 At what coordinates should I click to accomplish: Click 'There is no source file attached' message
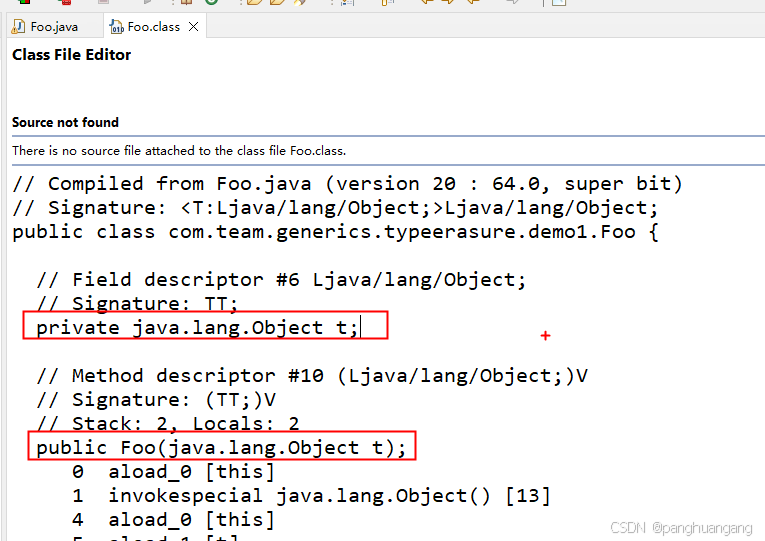[179, 151]
